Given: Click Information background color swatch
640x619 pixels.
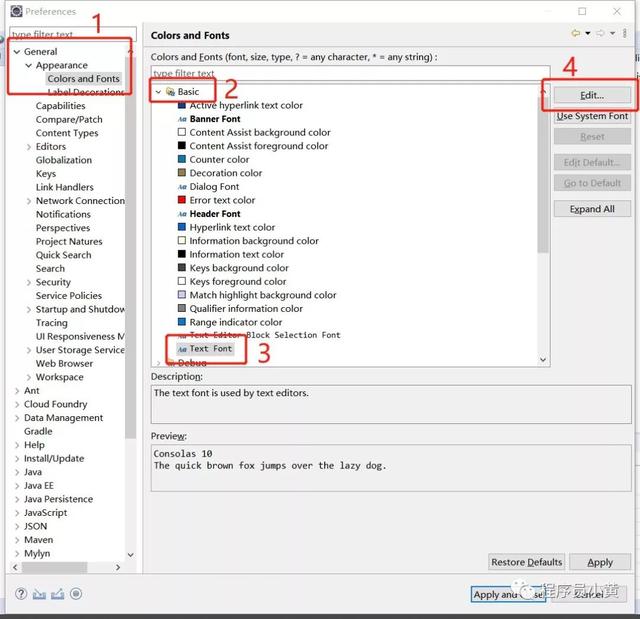Looking at the screenshot, I should (182, 240).
